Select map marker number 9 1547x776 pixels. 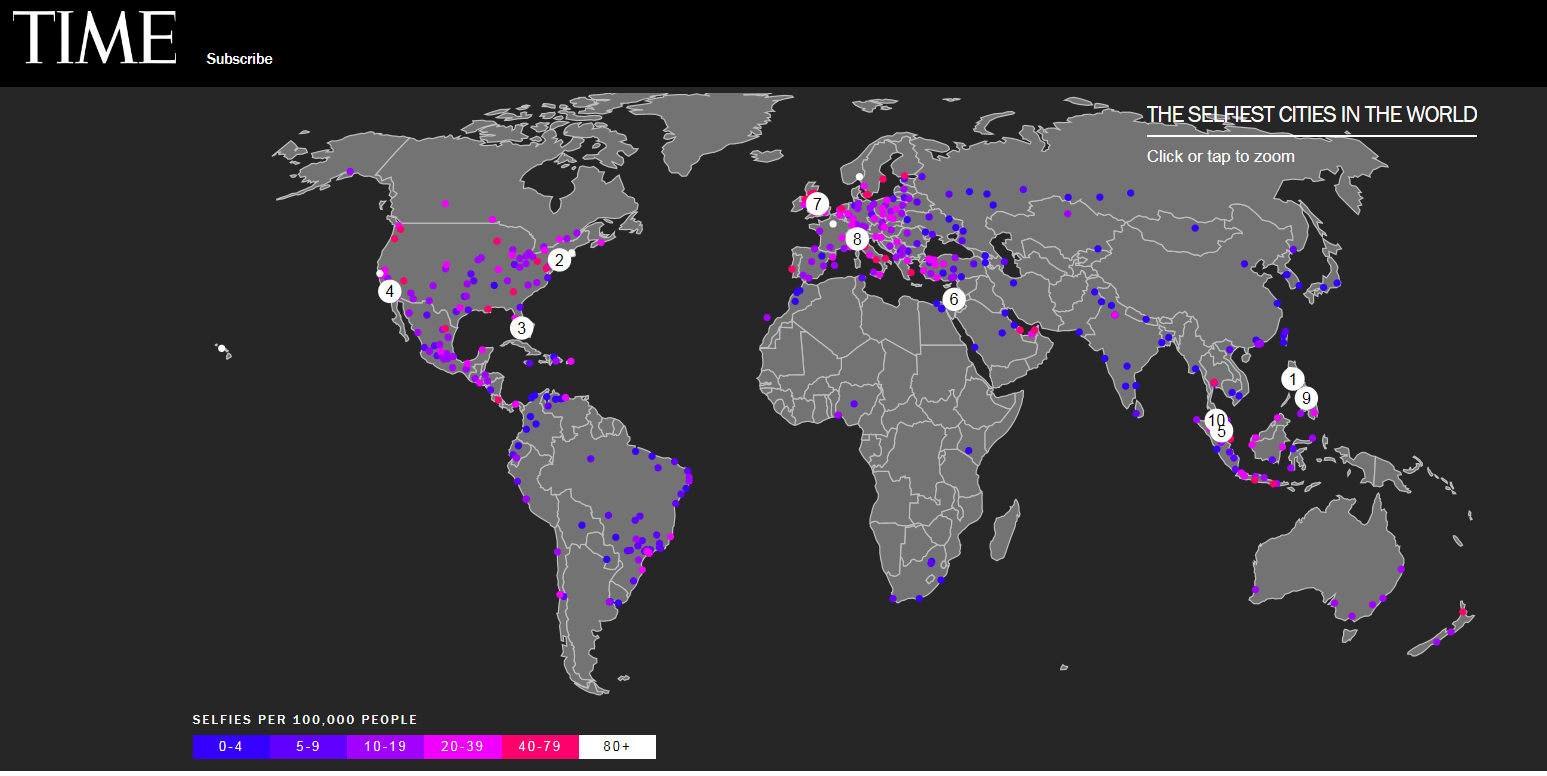click(1306, 398)
